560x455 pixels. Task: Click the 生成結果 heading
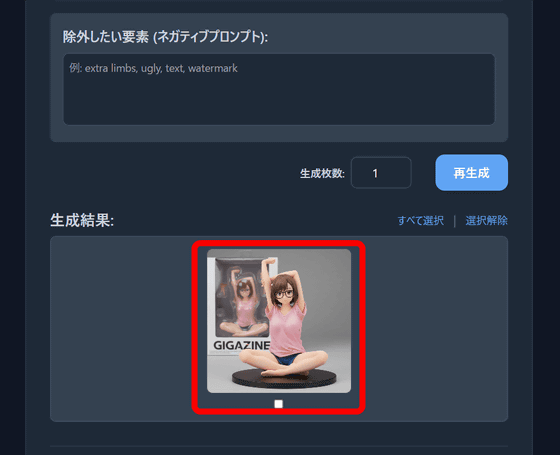coord(82,220)
